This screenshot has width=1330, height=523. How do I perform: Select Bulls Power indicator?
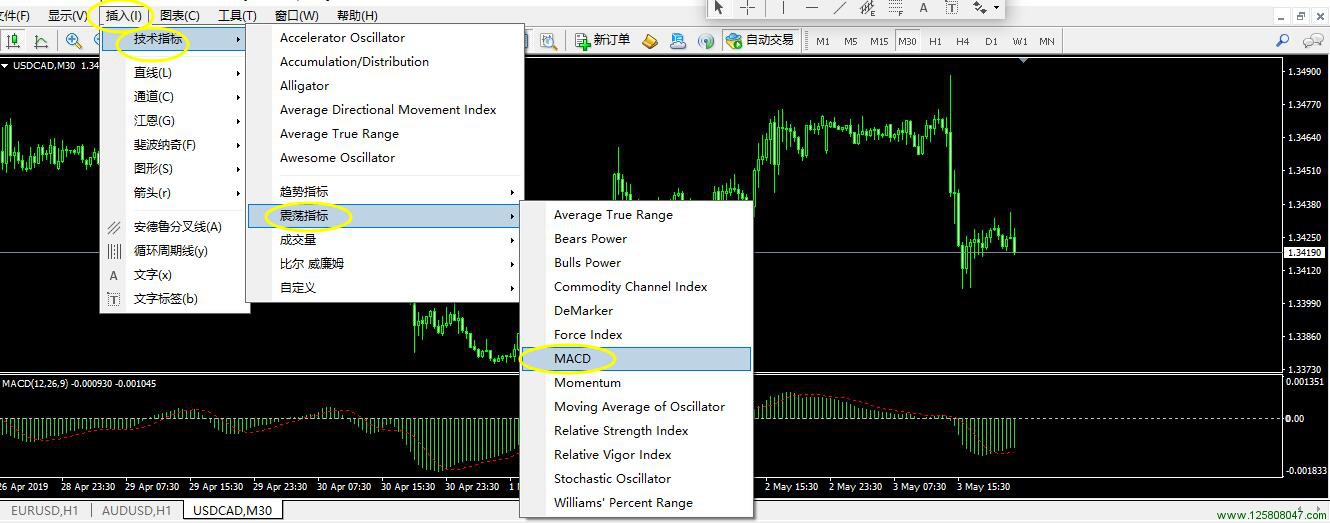[x=636, y=263]
